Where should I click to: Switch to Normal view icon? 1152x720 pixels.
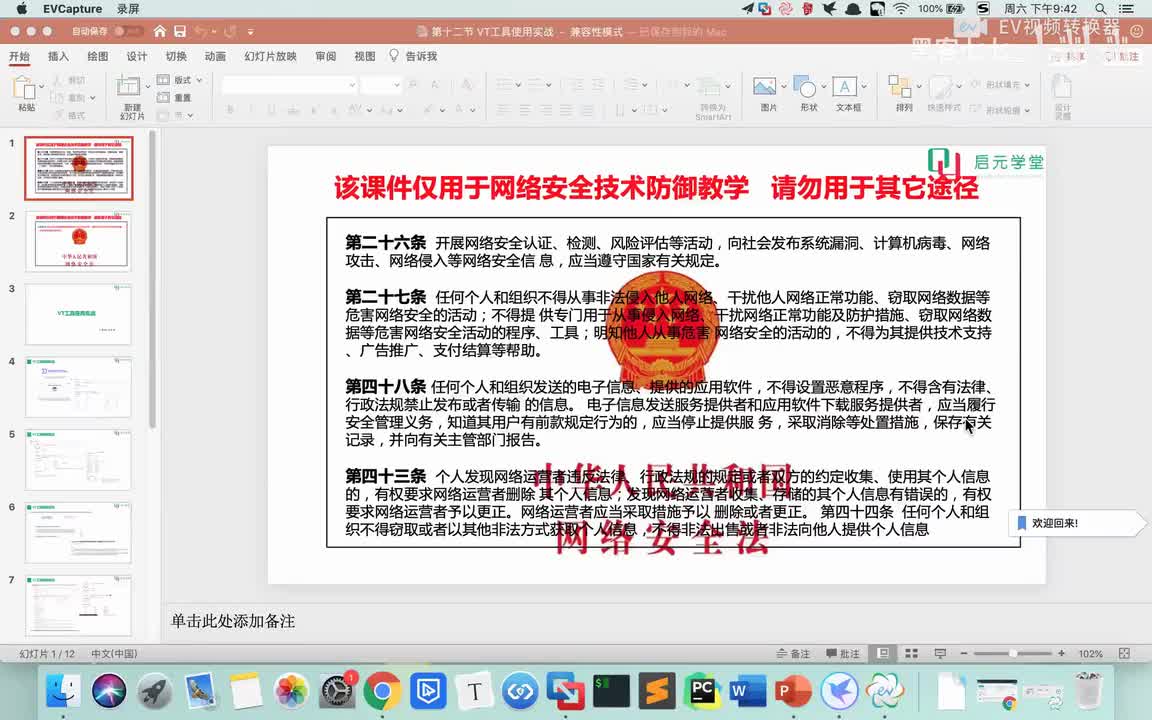point(883,653)
